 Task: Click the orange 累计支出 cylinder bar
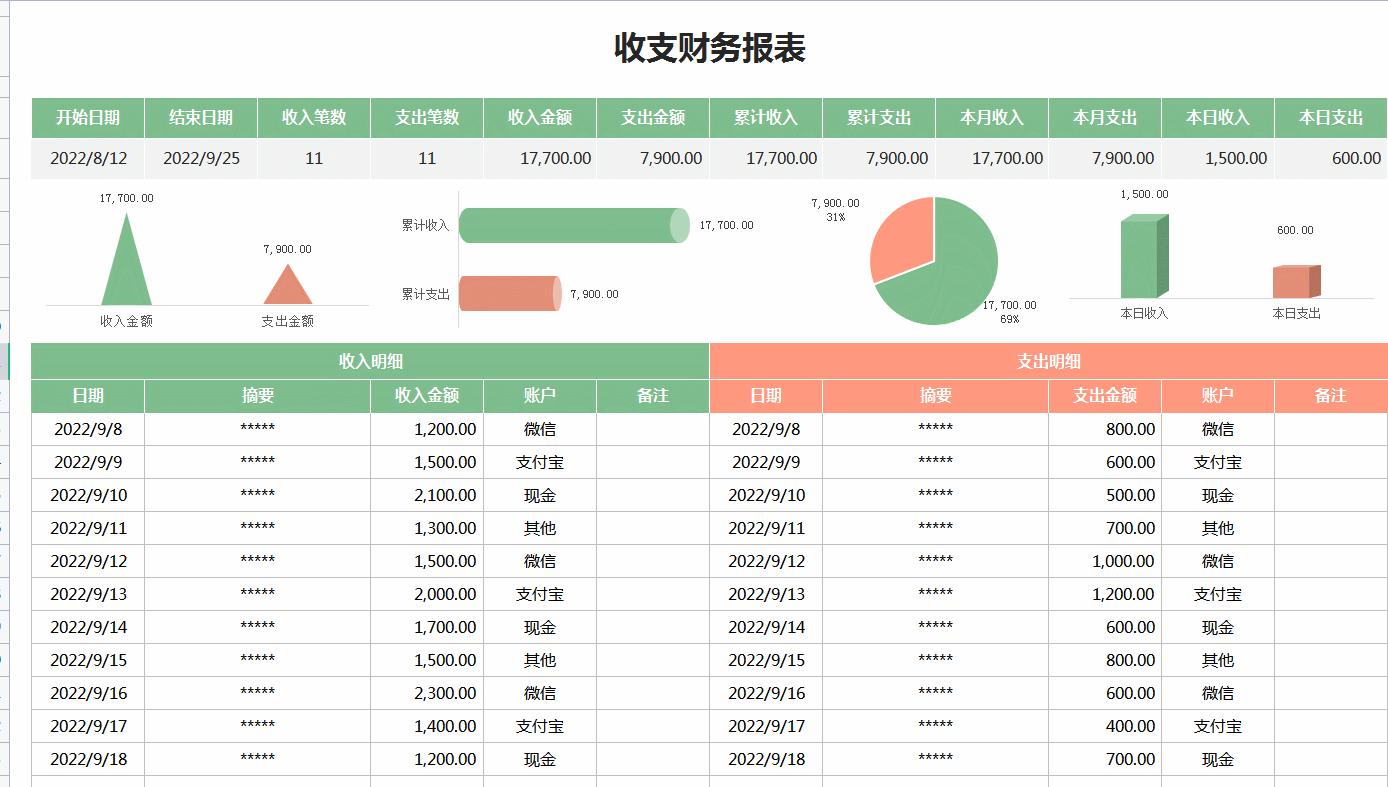510,292
